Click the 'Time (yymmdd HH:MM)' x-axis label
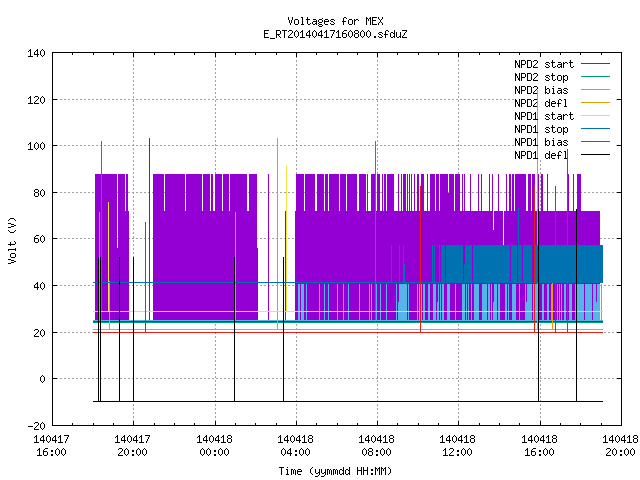This screenshot has height=480, width=640. click(x=335, y=471)
